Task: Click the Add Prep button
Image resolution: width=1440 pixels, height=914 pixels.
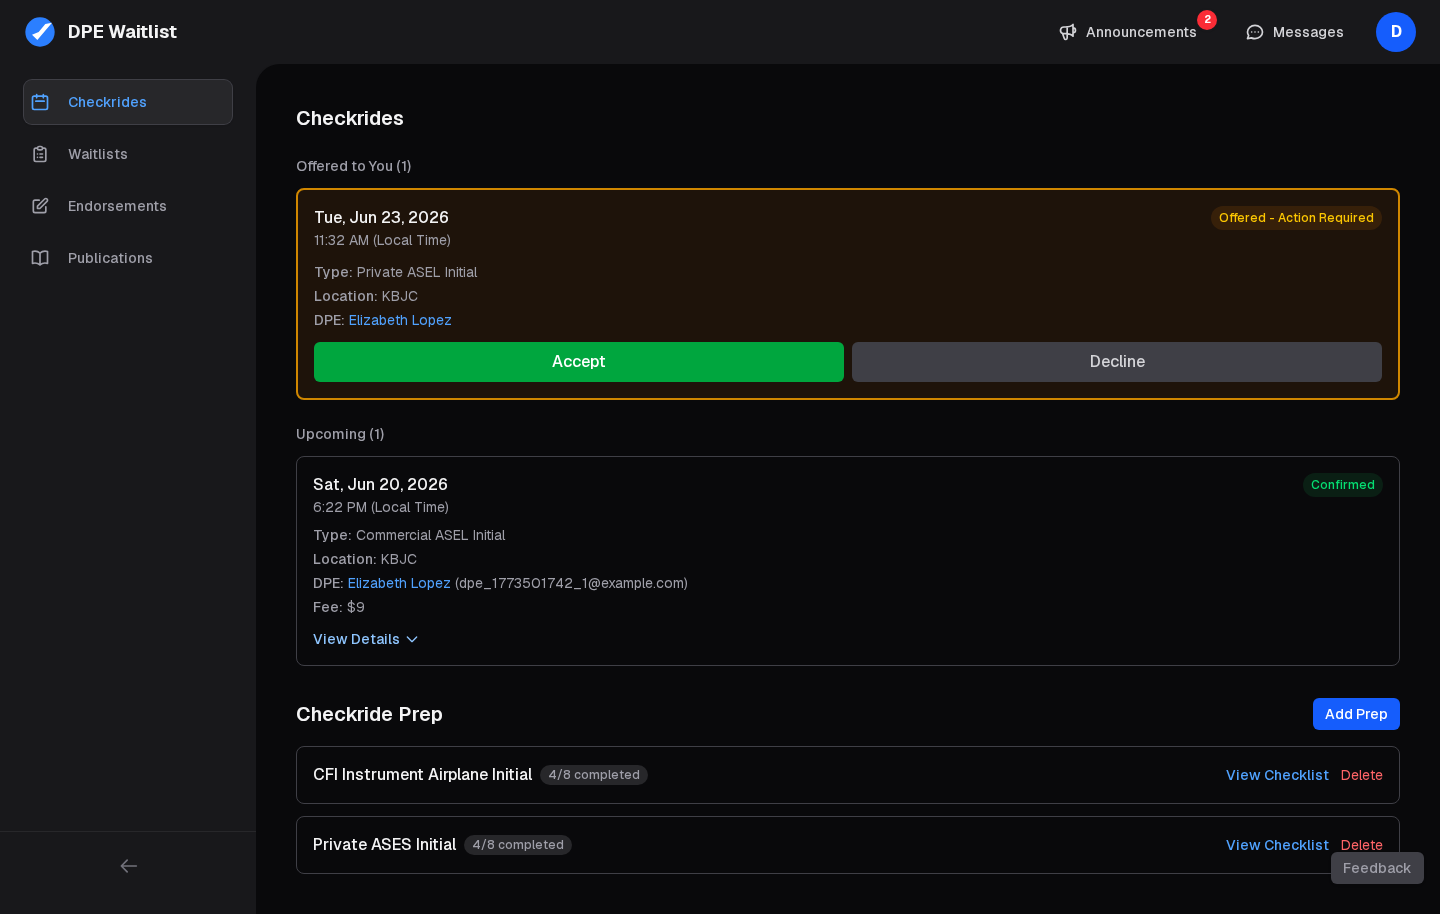Action: click(x=1356, y=714)
